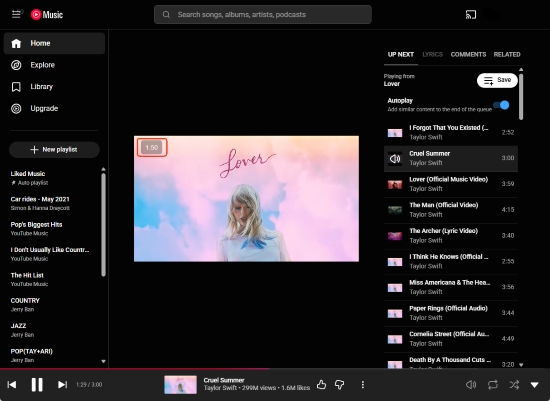Play Miss Americana & The Heartbreak Prince
550x401 pixels.
pos(451,287)
